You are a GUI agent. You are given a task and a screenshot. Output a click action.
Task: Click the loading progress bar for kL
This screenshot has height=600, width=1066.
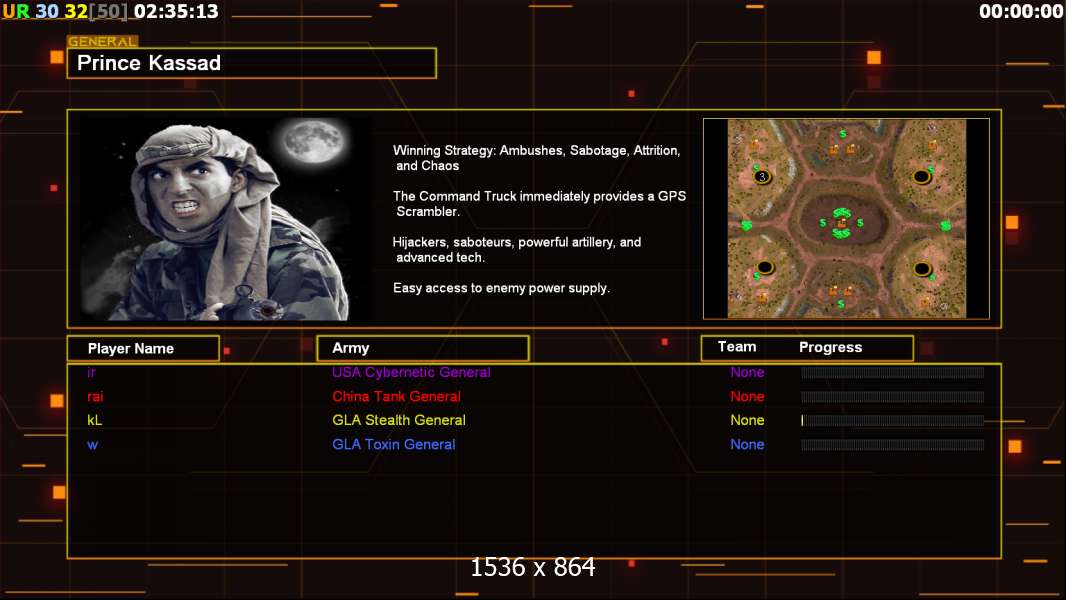point(893,421)
